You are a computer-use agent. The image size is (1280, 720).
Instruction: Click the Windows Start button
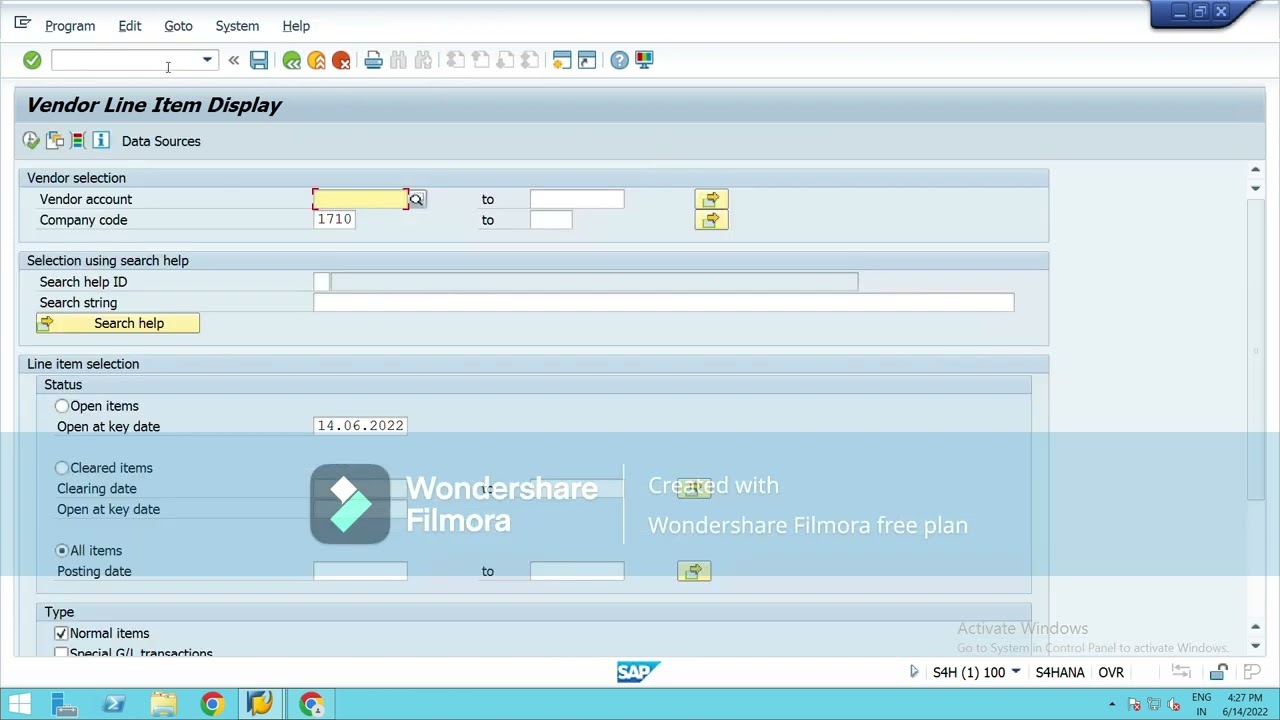tap(20, 704)
